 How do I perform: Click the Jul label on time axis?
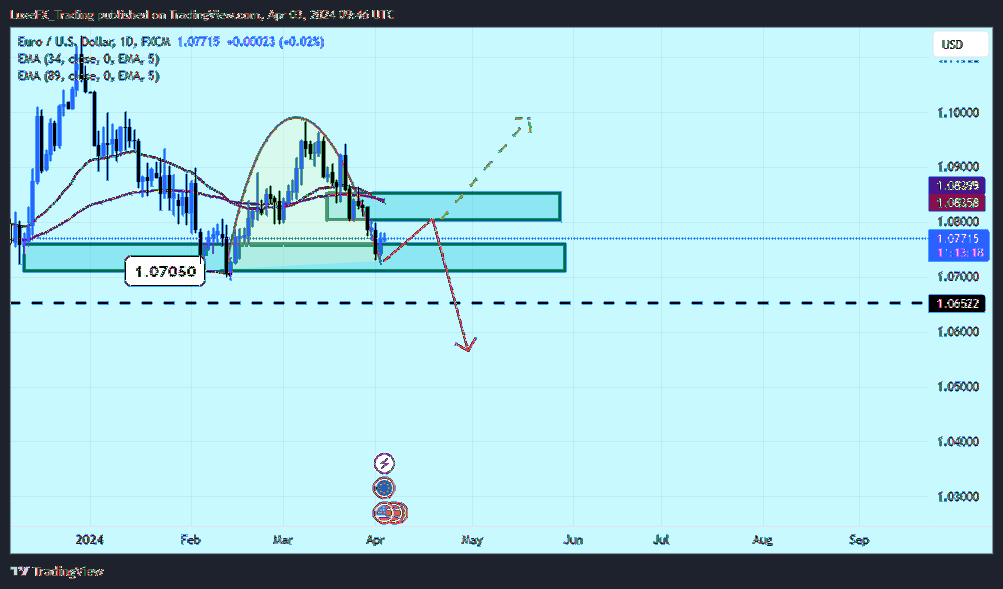(661, 540)
